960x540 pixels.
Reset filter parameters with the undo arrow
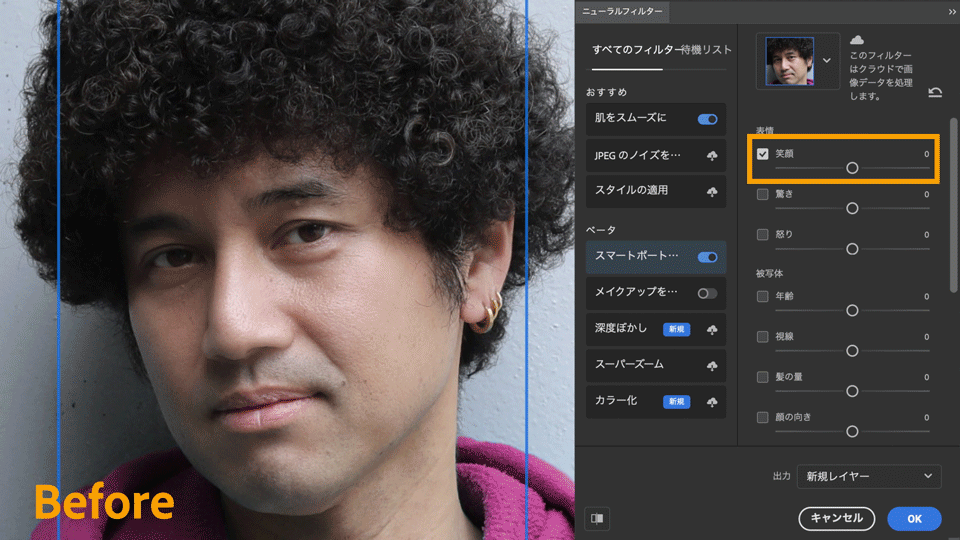point(935,92)
